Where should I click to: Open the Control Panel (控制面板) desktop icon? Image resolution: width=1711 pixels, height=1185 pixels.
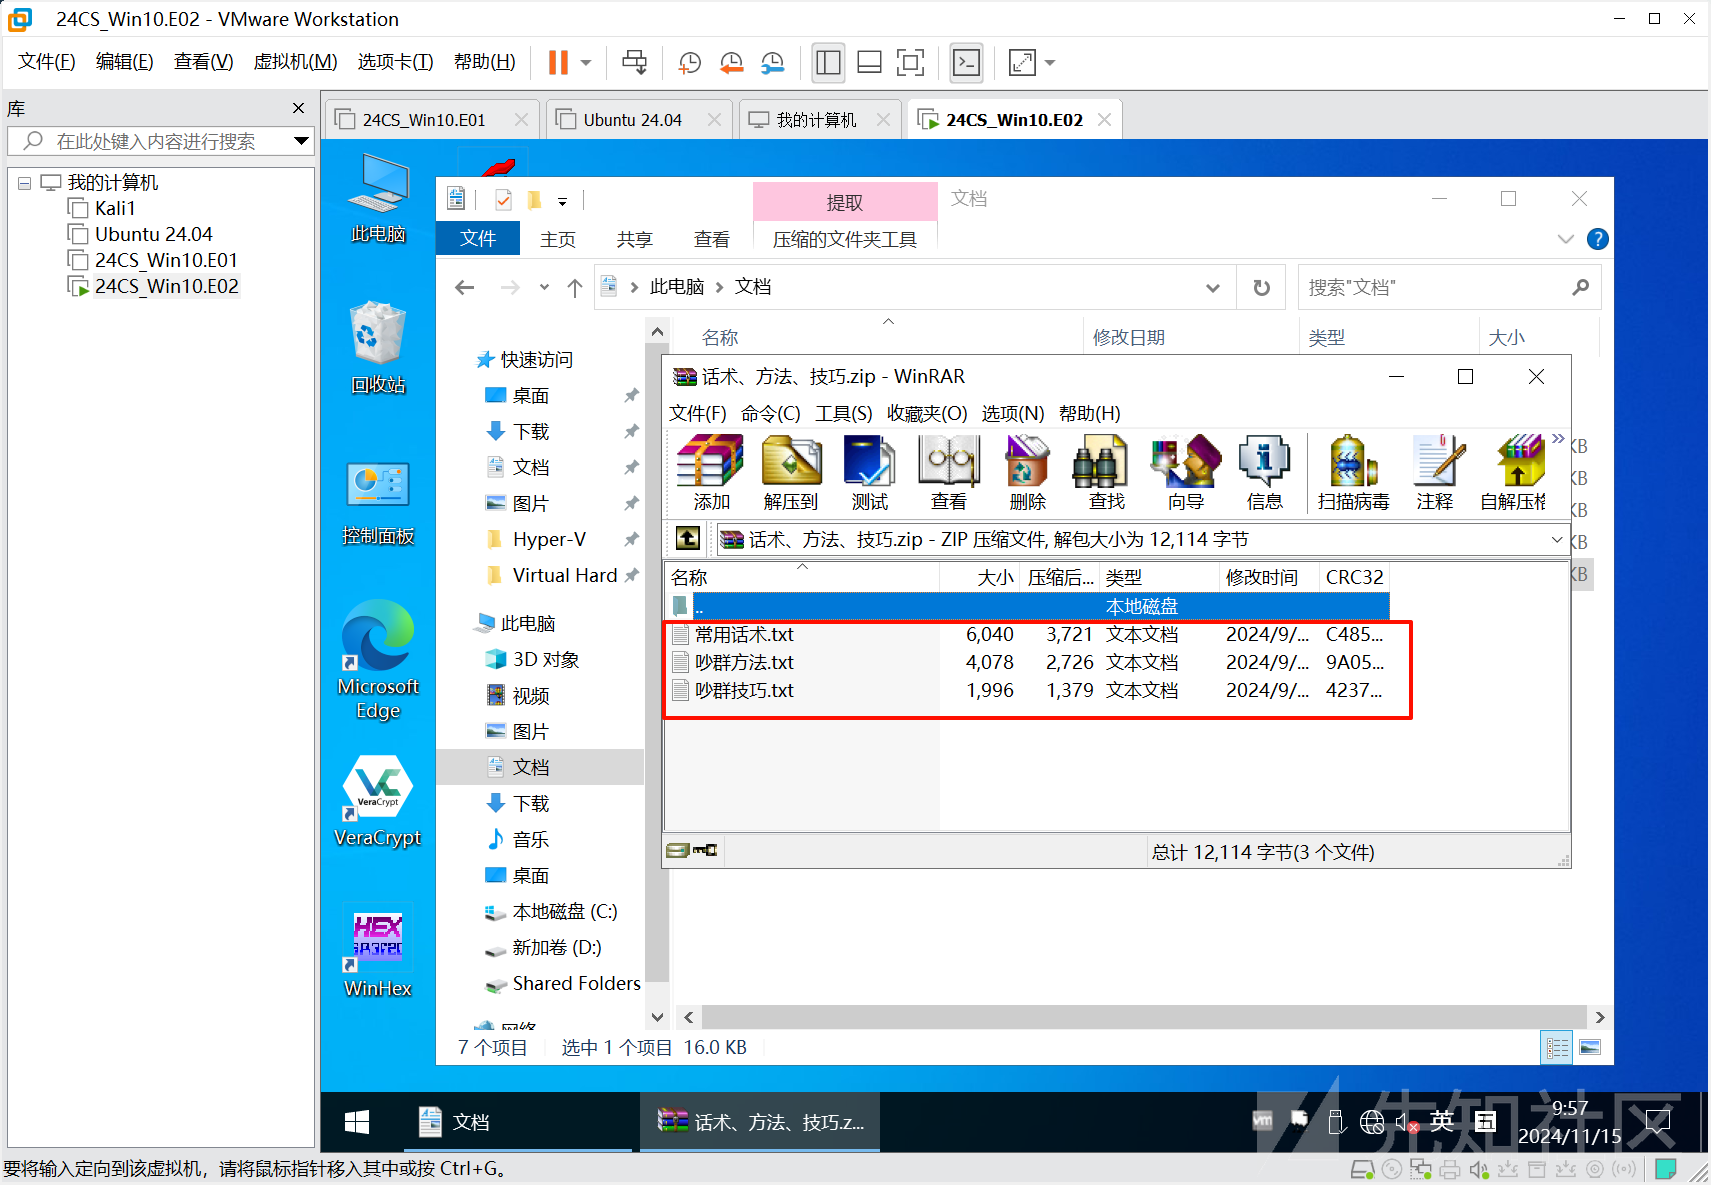(378, 503)
